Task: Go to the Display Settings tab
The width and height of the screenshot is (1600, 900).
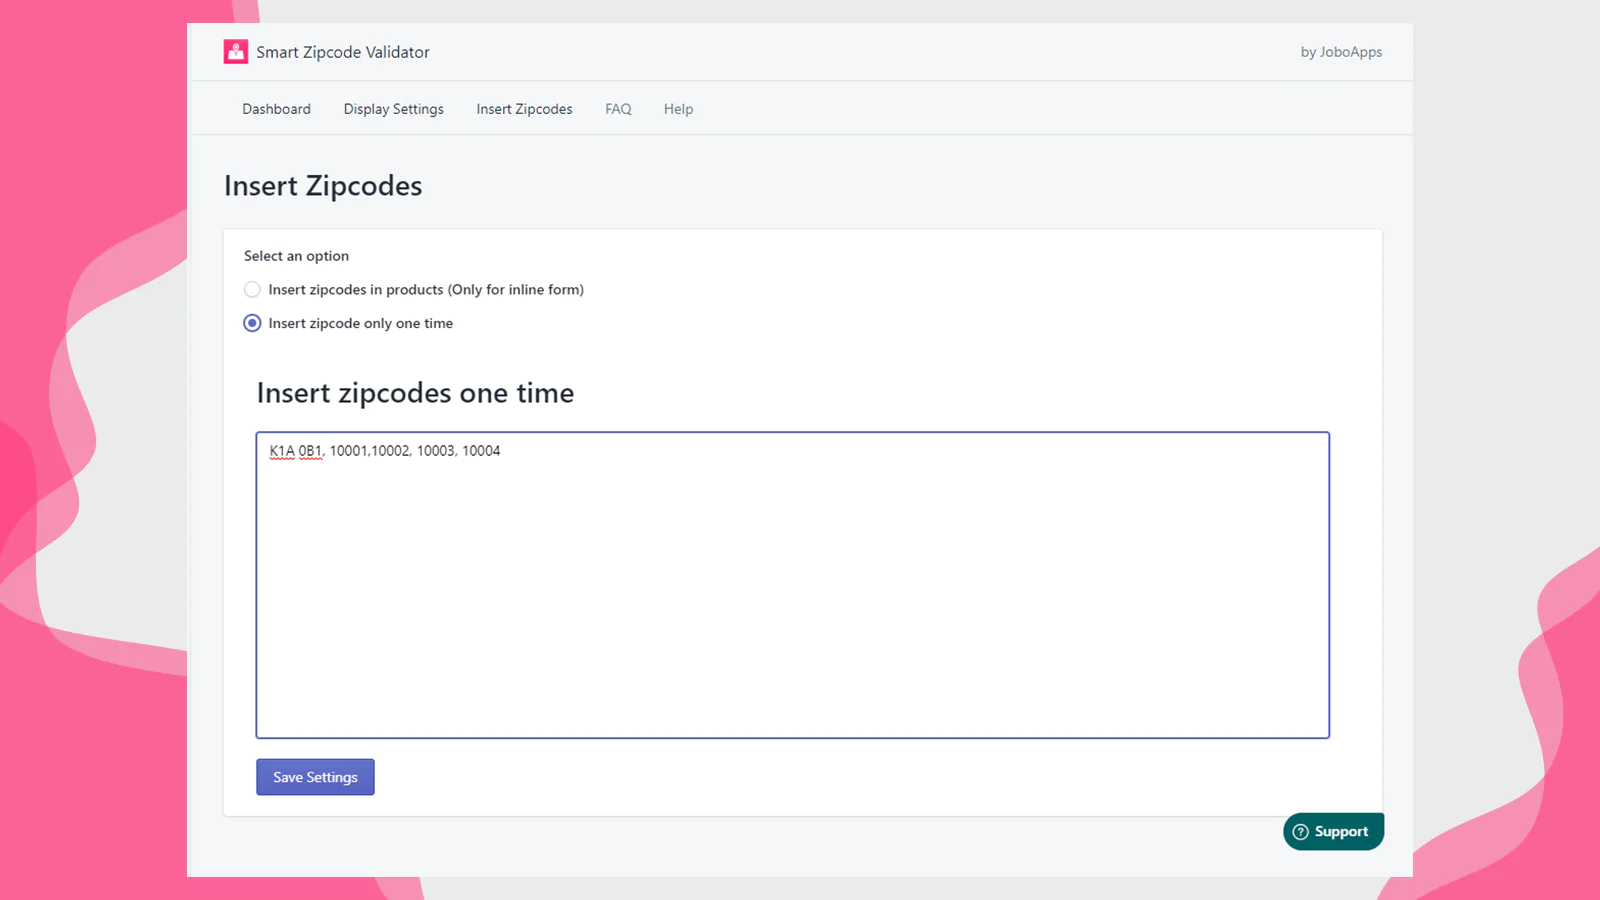Action: 394,109
